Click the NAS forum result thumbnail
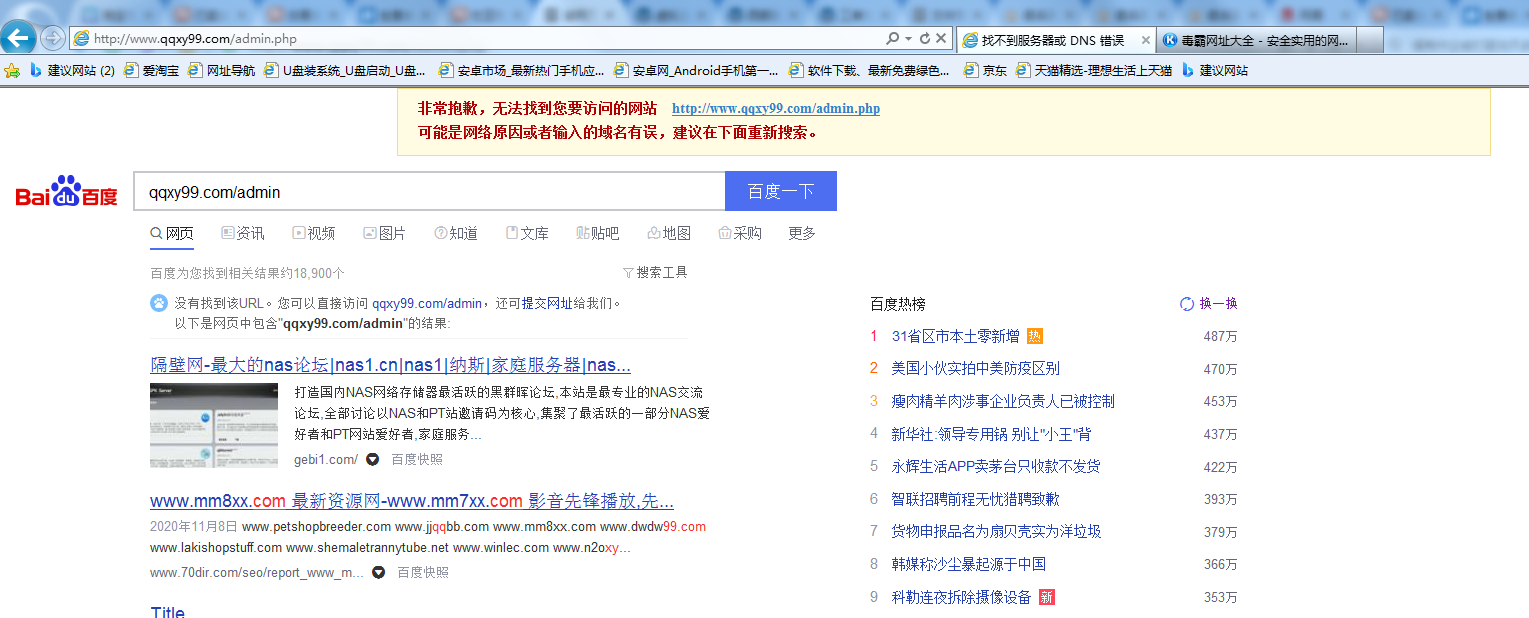 214,425
